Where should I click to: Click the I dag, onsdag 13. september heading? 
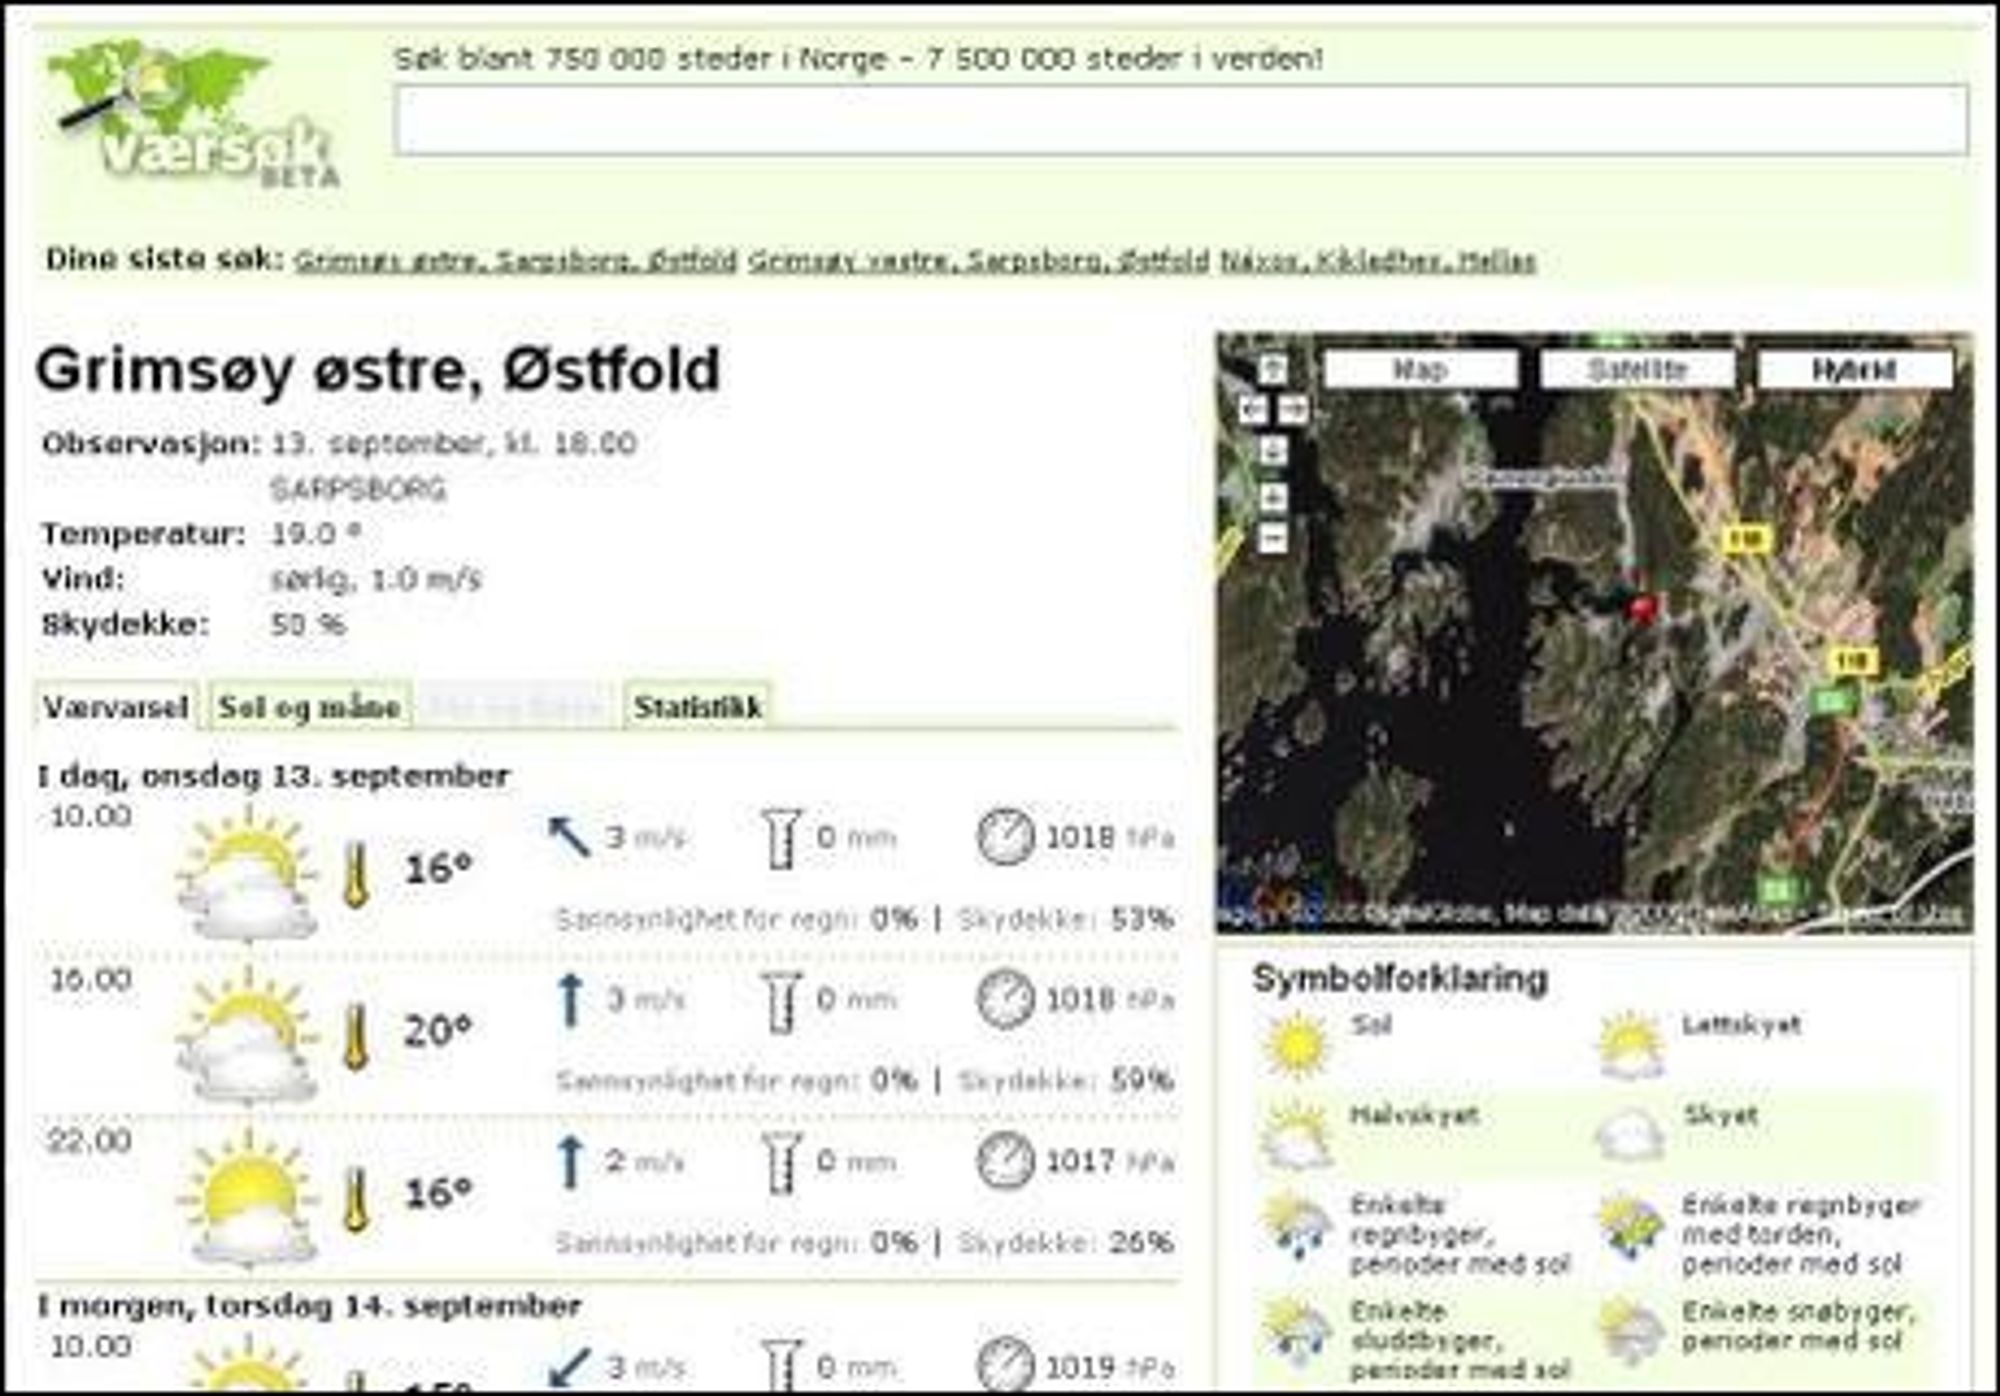(x=274, y=776)
